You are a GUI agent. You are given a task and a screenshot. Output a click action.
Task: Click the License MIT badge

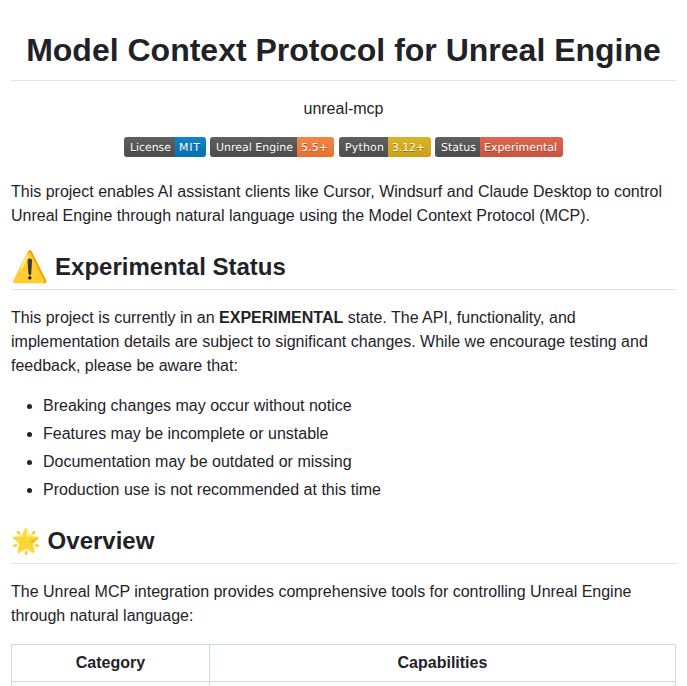165,147
